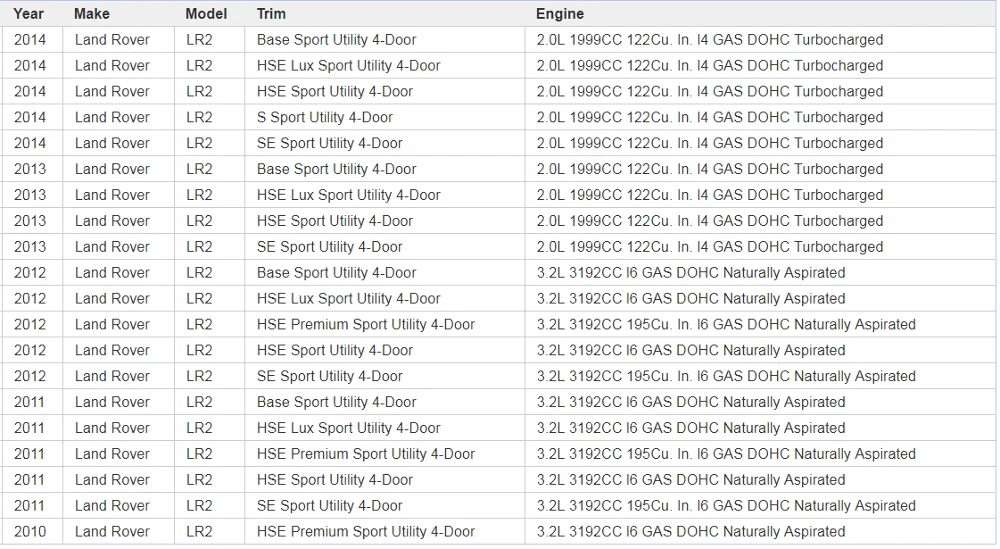The width and height of the screenshot is (1000, 549).
Task: Select the 2010 HSE Premium Sport Utility trim cell
Action: (x=365, y=532)
